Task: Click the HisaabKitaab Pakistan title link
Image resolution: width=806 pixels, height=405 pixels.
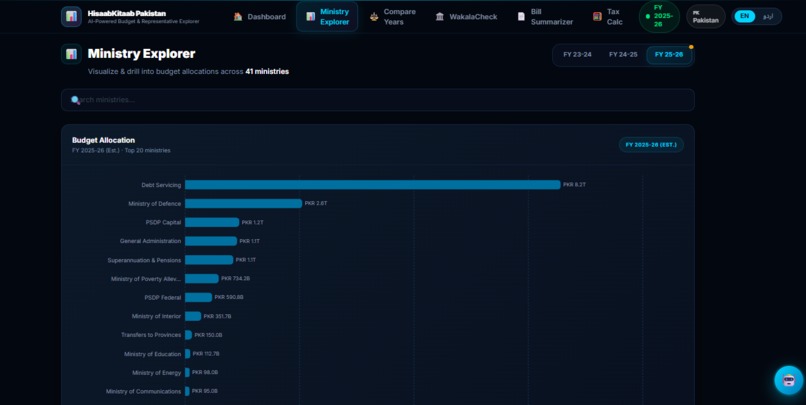Action: click(126, 13)
